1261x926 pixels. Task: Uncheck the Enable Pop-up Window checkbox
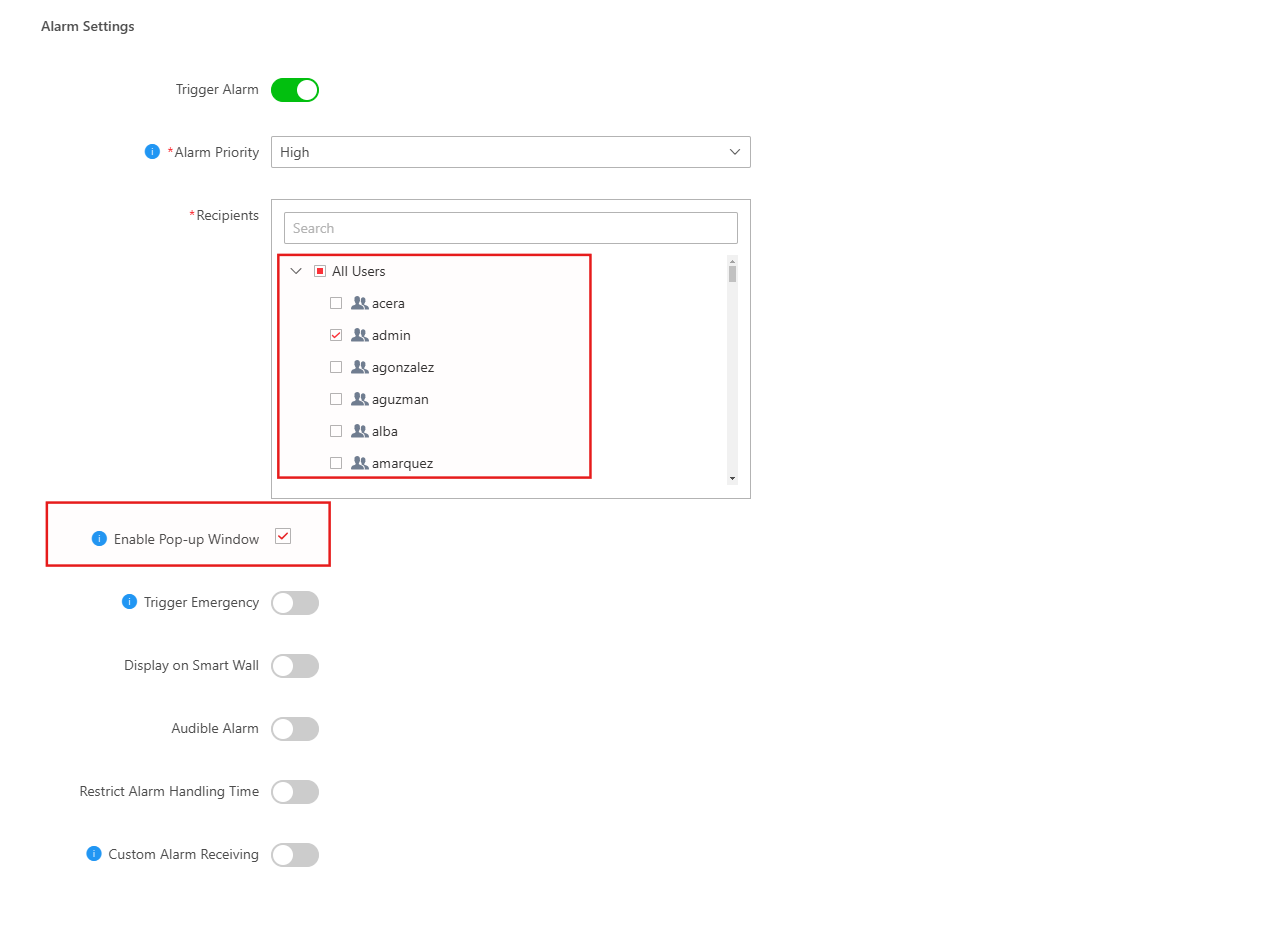tap(283, 537)
